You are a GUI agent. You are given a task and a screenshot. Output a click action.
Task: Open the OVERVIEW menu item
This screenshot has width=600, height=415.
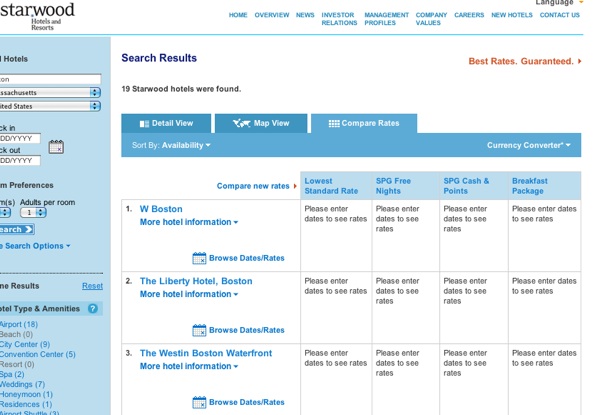pos(272,15)
